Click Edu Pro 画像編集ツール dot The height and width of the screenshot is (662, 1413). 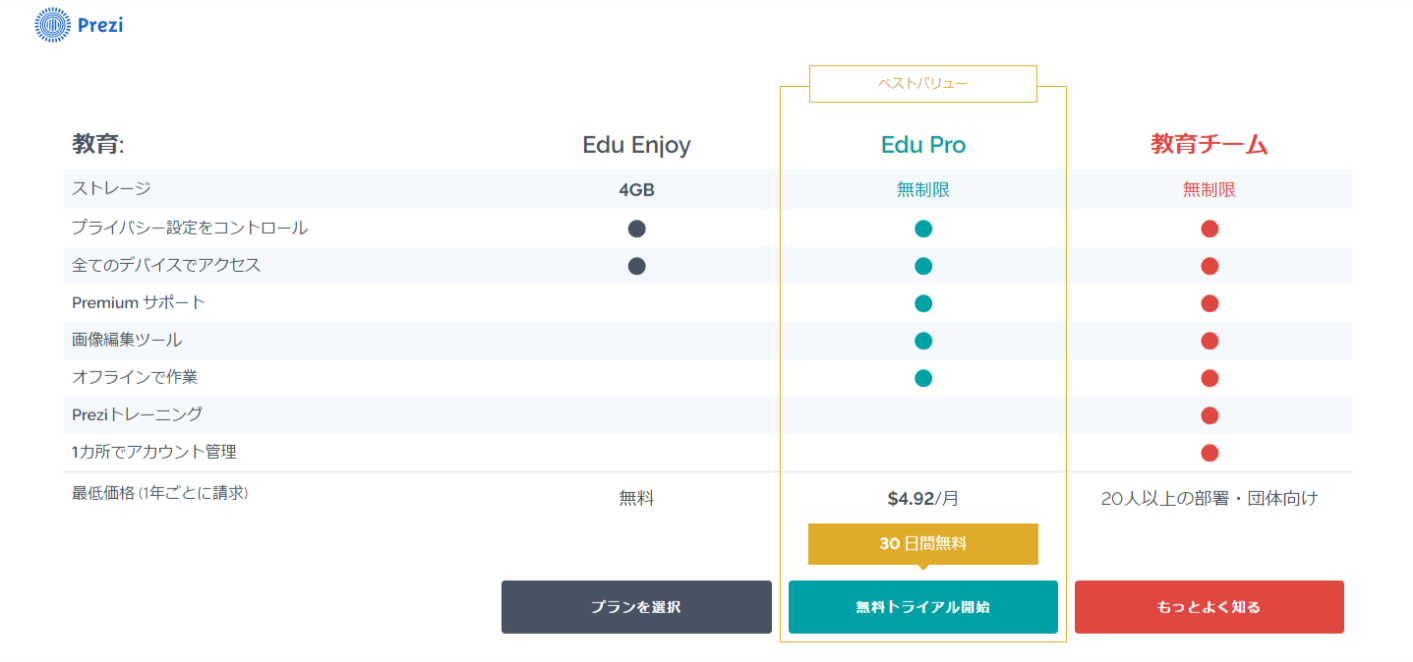(x=923, y=341)
